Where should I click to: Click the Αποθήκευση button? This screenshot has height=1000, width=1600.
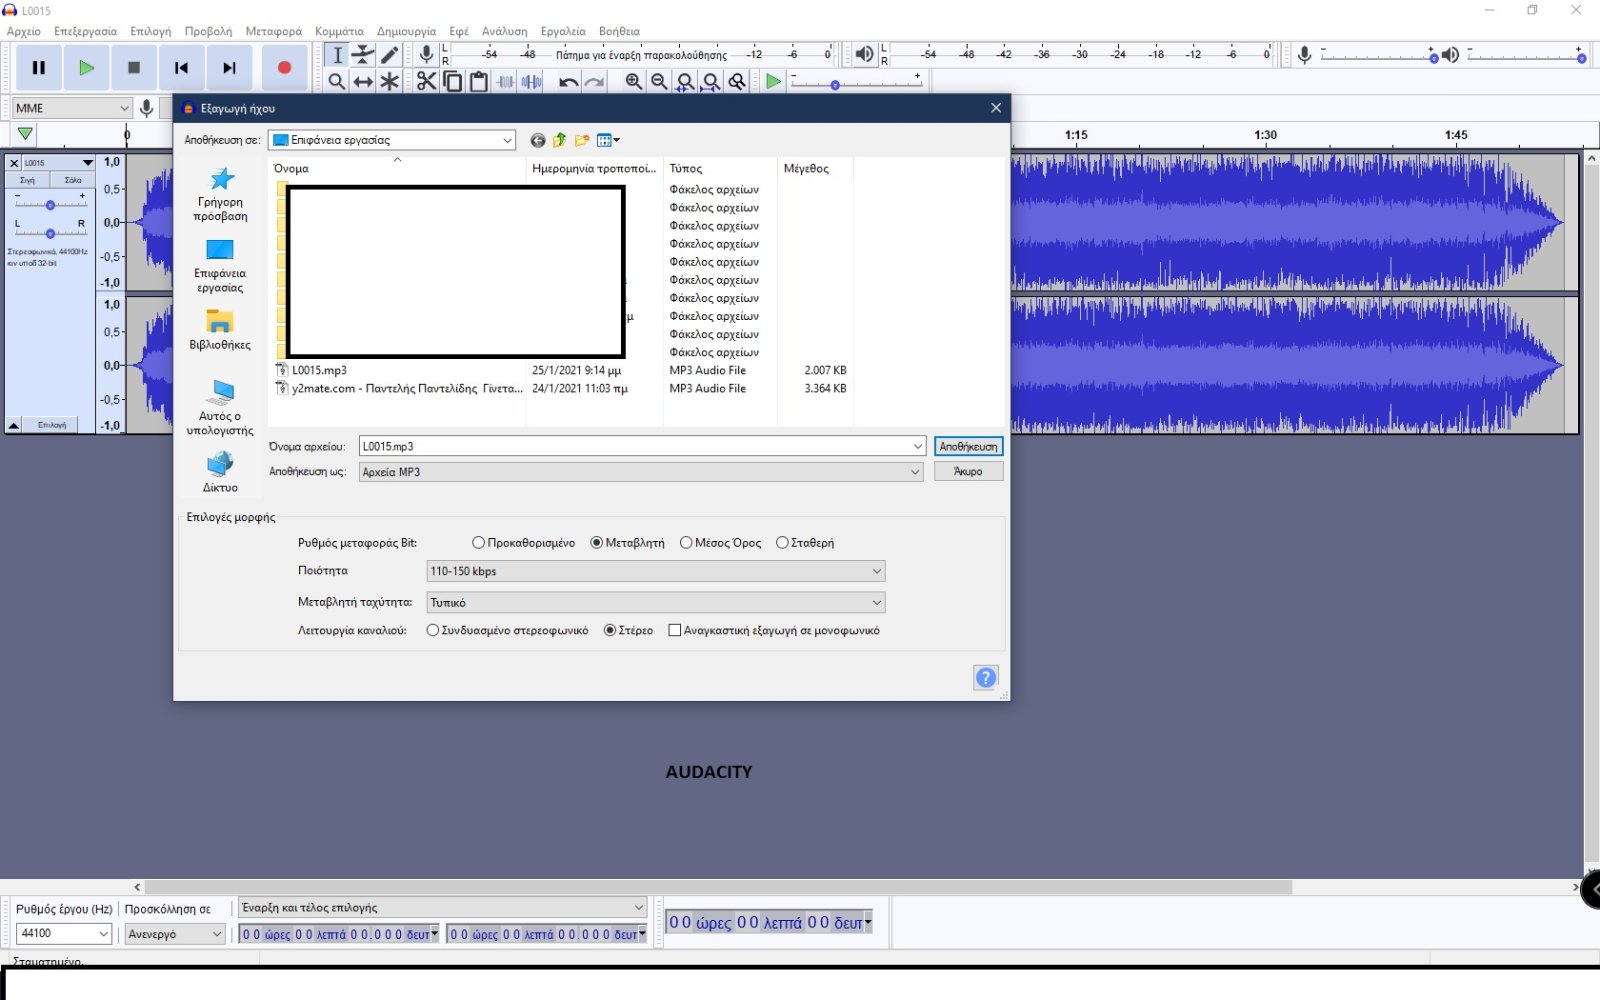pyautogui.click(x=968, y=447)
